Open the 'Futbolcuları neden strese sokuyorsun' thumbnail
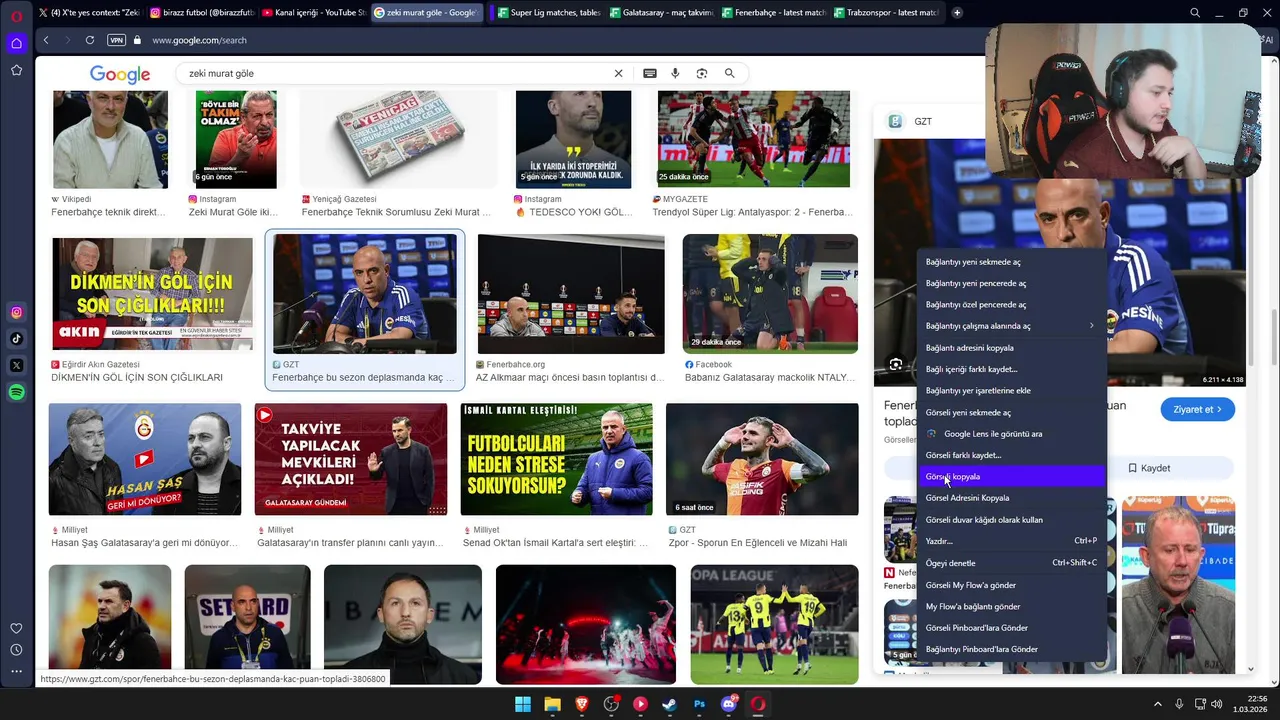The height and width of the screenshot is (720, 1280). 557,459
